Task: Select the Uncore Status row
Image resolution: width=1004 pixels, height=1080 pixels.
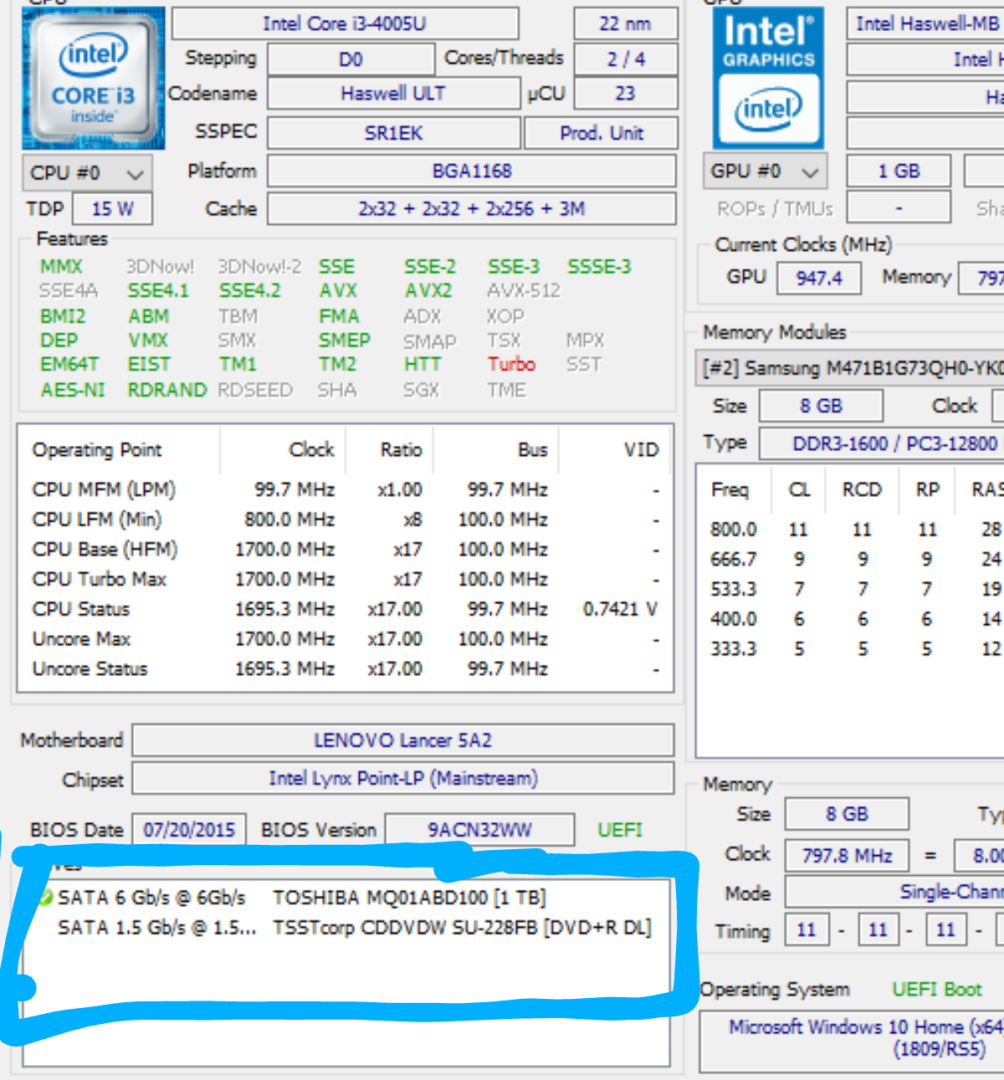Action: pyautogui.click(x=345, y=669)
